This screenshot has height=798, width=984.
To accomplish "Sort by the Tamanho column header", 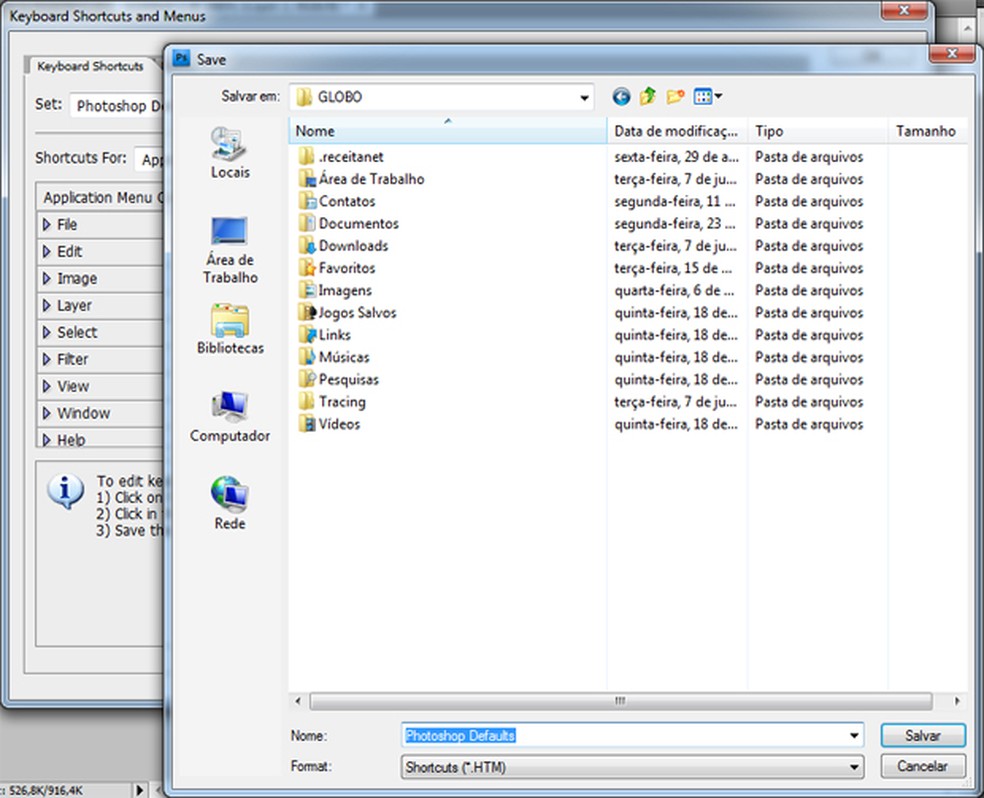I will click(x=927, y=131).
